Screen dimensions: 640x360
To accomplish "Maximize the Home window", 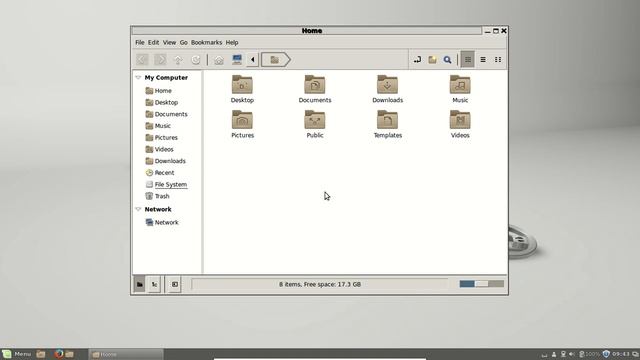I will point(496,31).
